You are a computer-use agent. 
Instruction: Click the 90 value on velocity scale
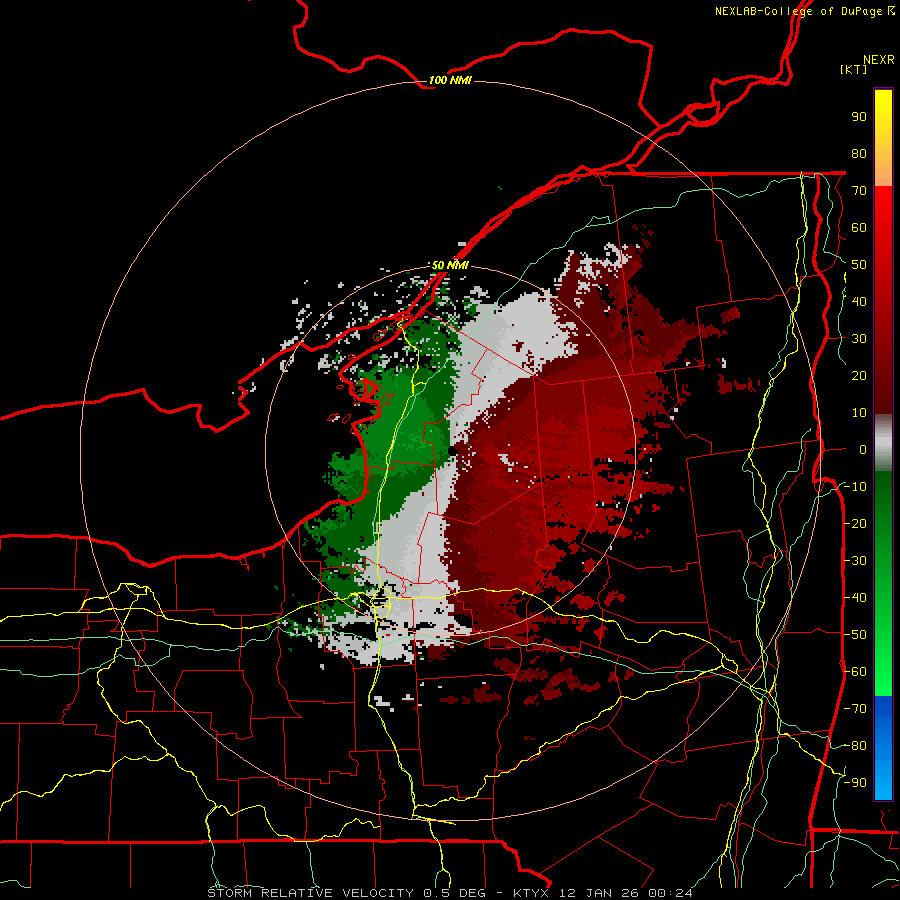tap(859, 117)
